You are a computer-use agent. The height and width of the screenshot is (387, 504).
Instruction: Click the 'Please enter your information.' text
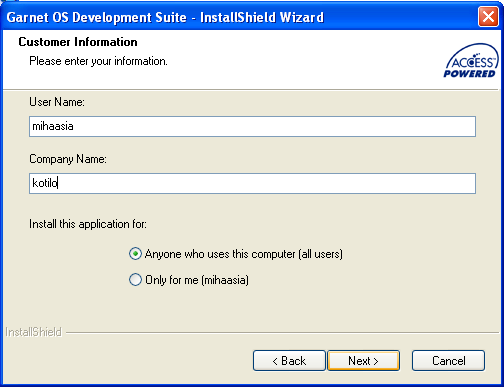pyautogui.click(x=98, y=61)
